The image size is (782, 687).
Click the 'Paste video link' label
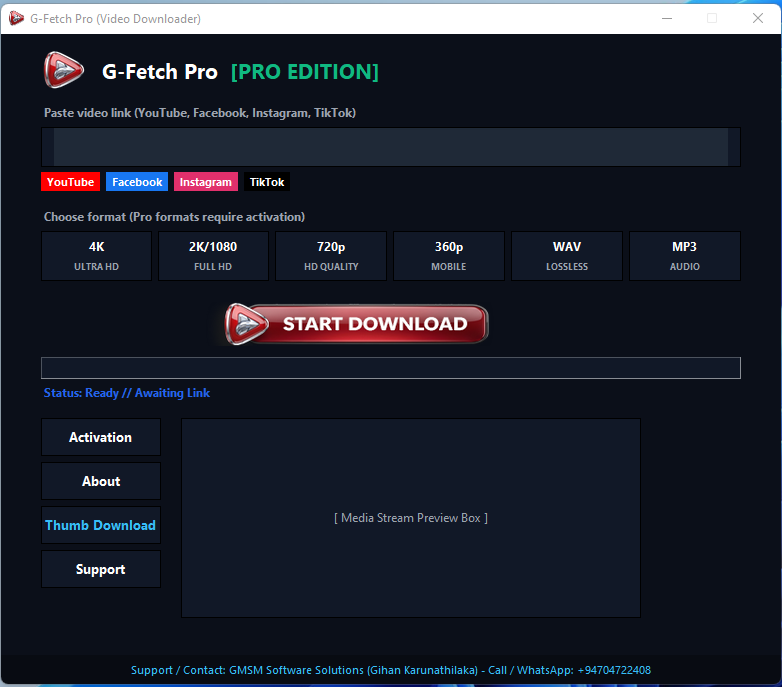click(x=199, y=113)
